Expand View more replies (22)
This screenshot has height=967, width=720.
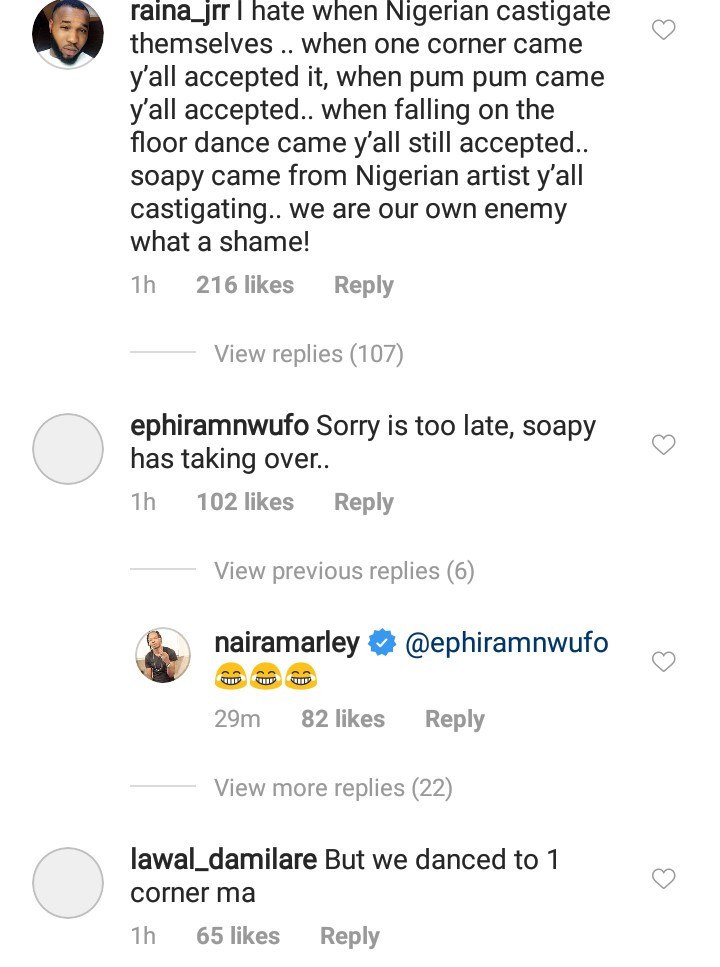click(333, 788)
